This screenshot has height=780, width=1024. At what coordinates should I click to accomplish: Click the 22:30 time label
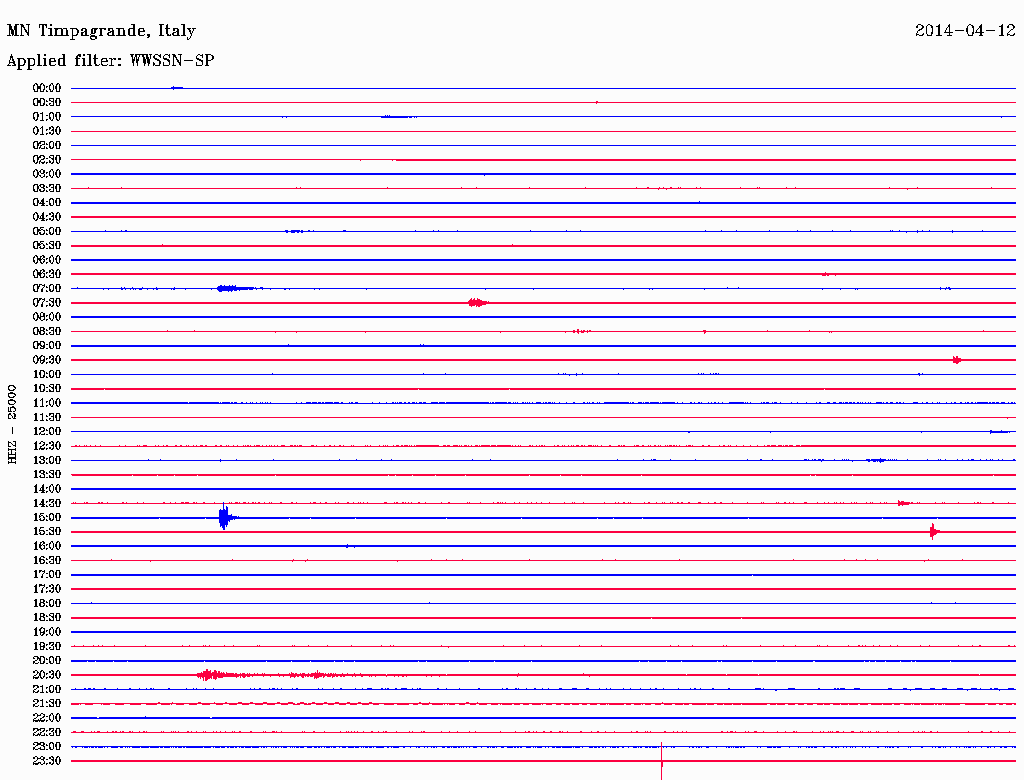pos(47,732)
